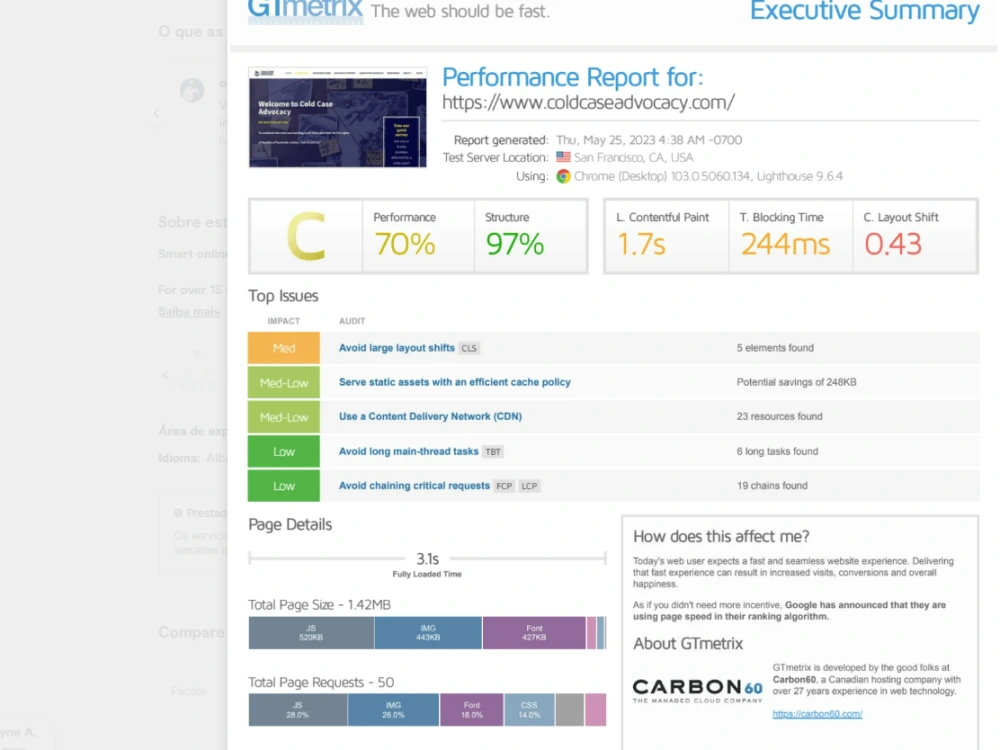Open Avoid chaining critical requests audit
Image resolution: width=1000 pixels, height=750 pixels.
pyautogui.click(x=415, y=485)
